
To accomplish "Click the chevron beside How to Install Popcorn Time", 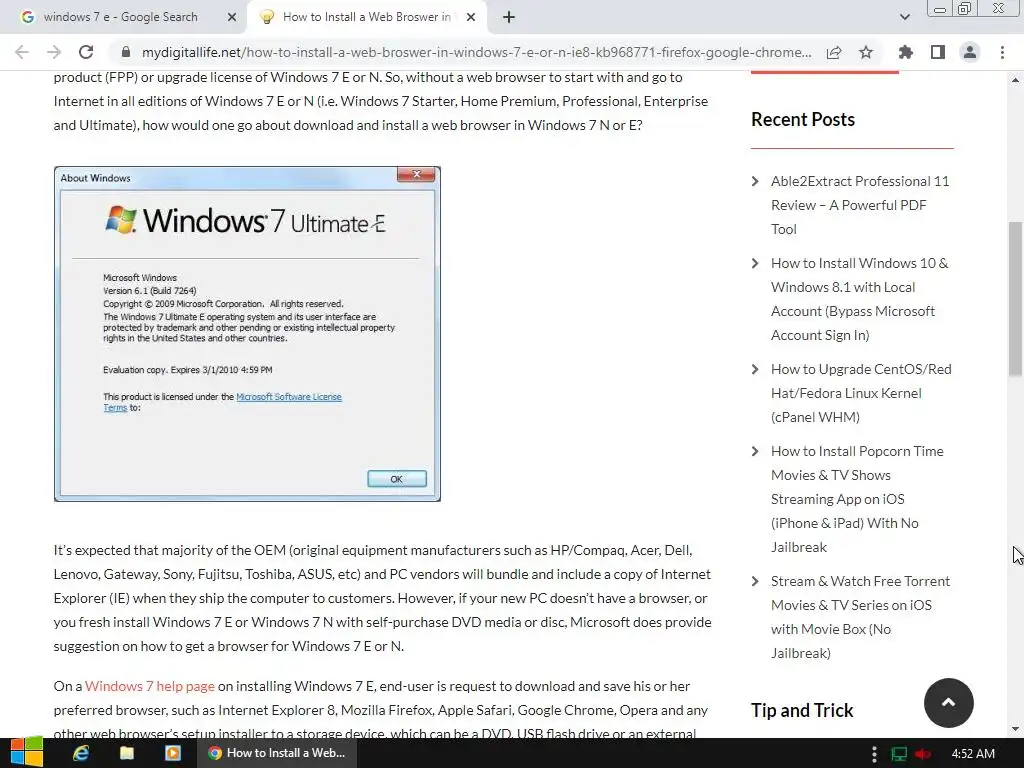I will [x=756, y=451].
